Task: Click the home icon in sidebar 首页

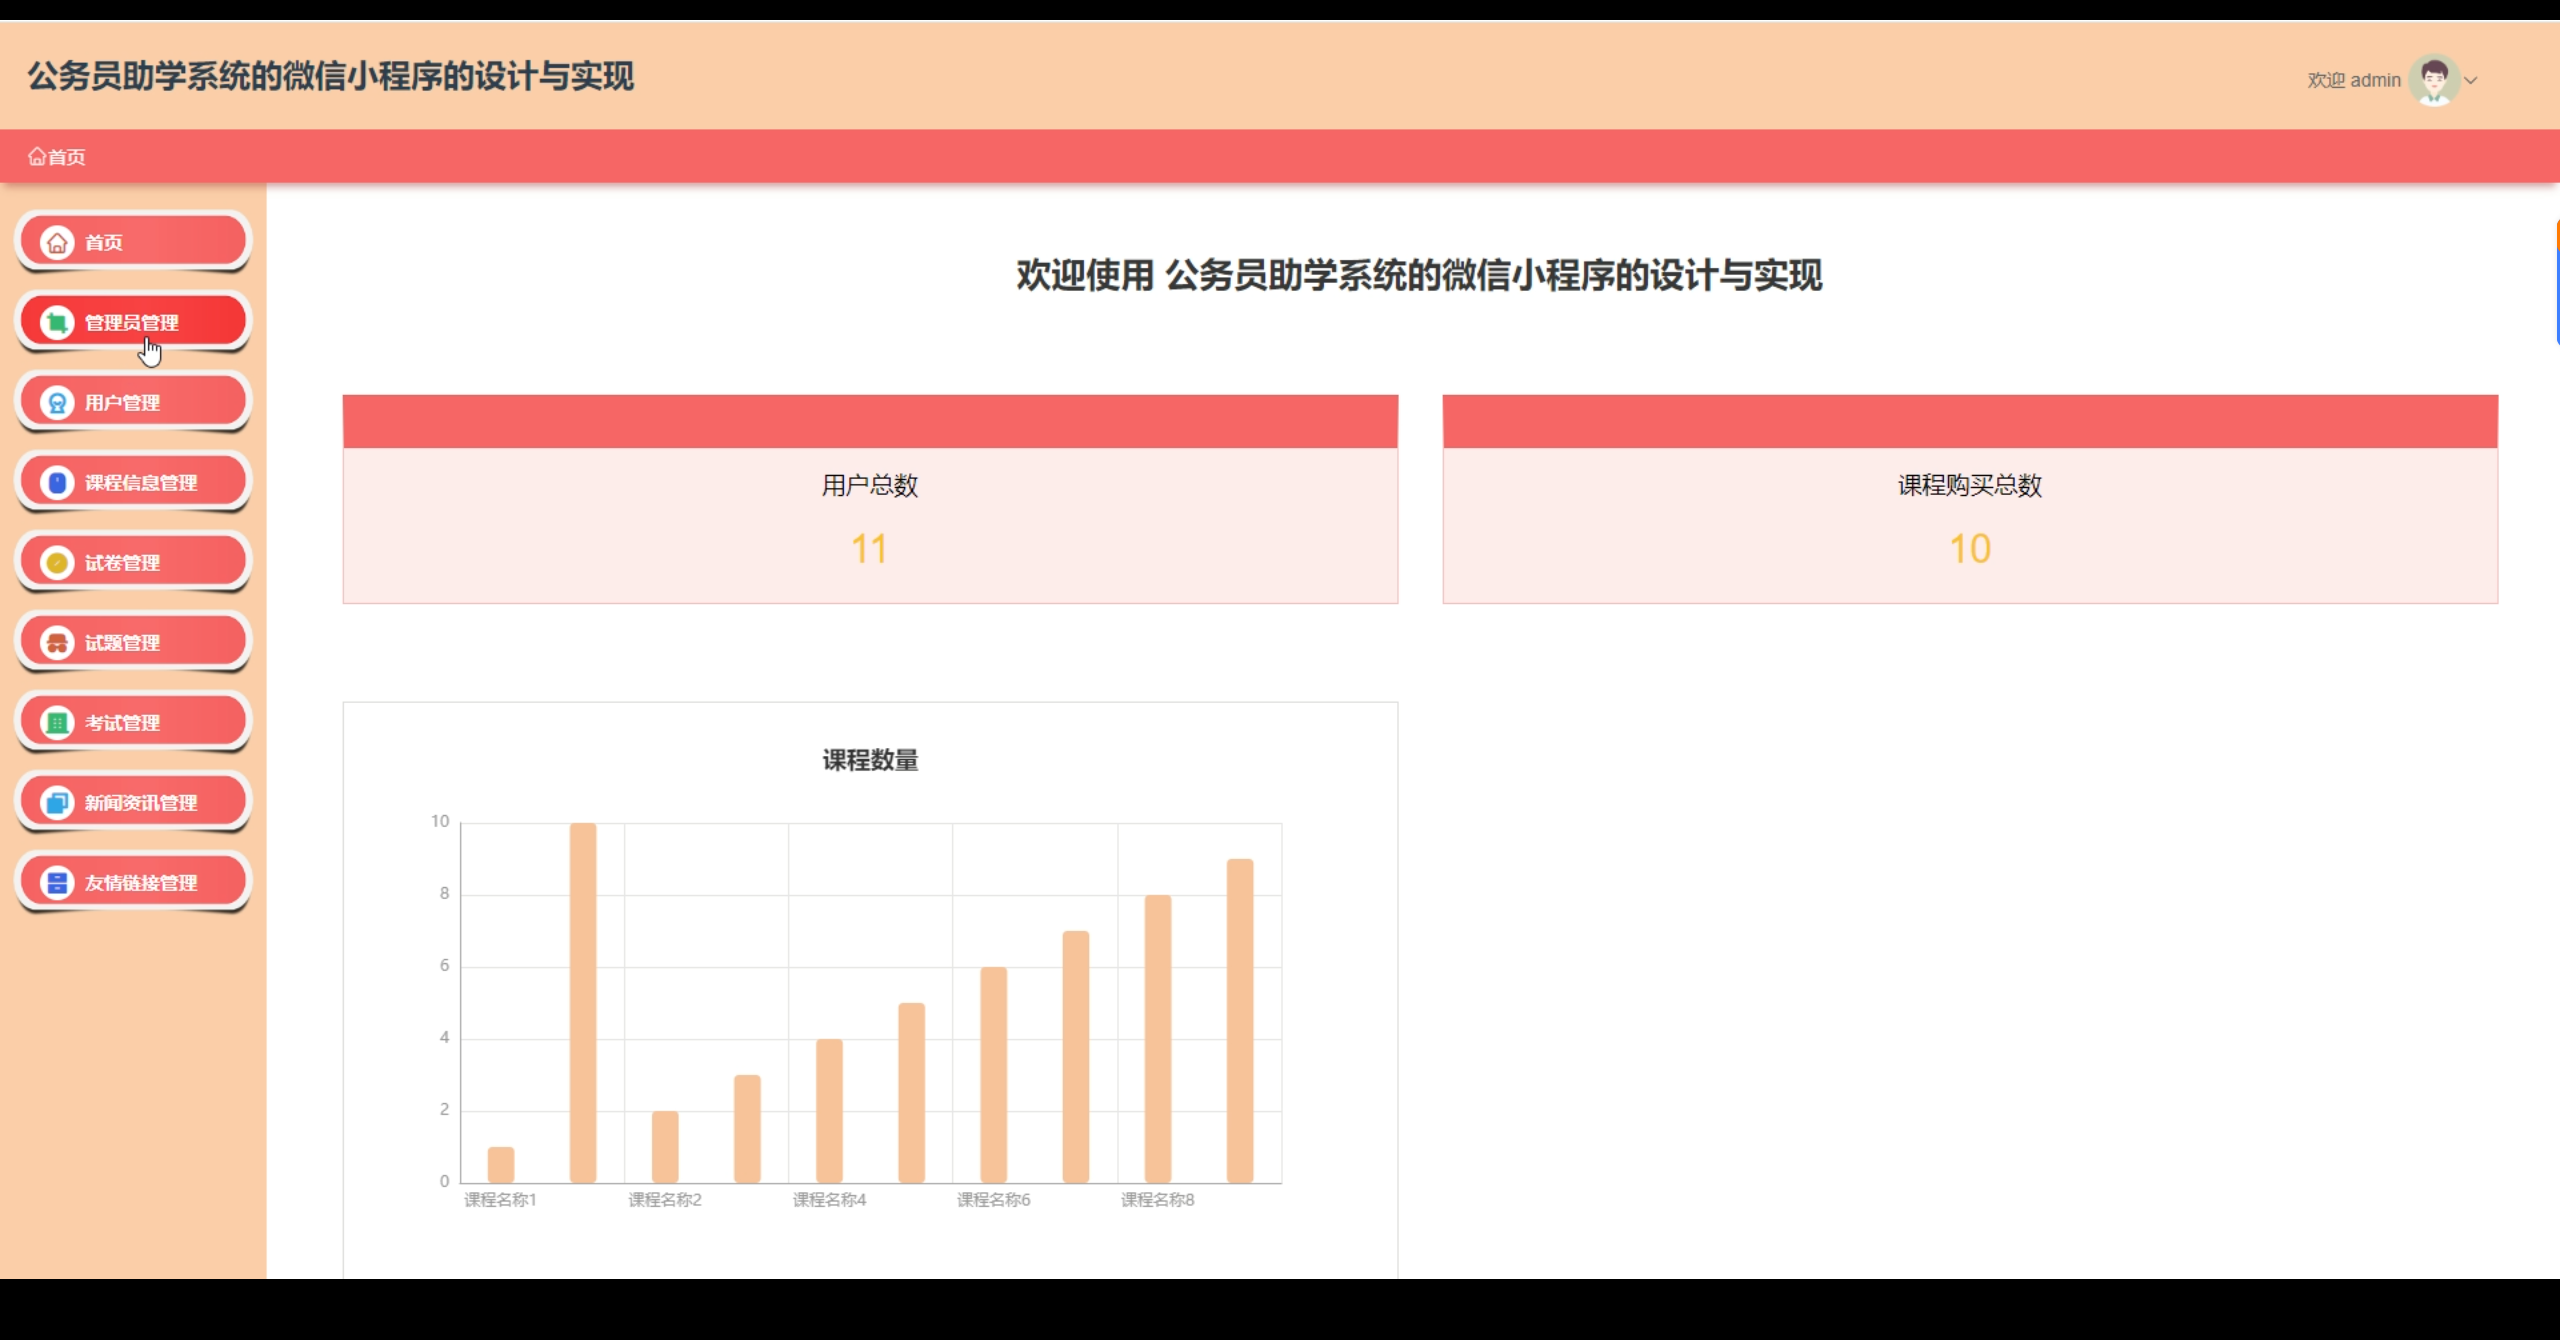Action: (x=57, y=243)
